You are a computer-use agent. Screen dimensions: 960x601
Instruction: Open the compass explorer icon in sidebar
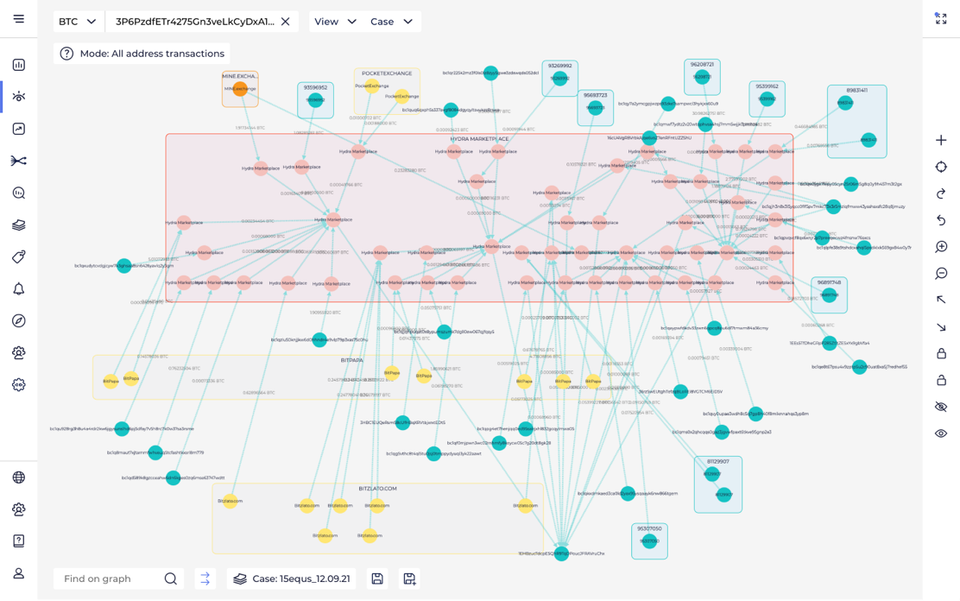18,321
